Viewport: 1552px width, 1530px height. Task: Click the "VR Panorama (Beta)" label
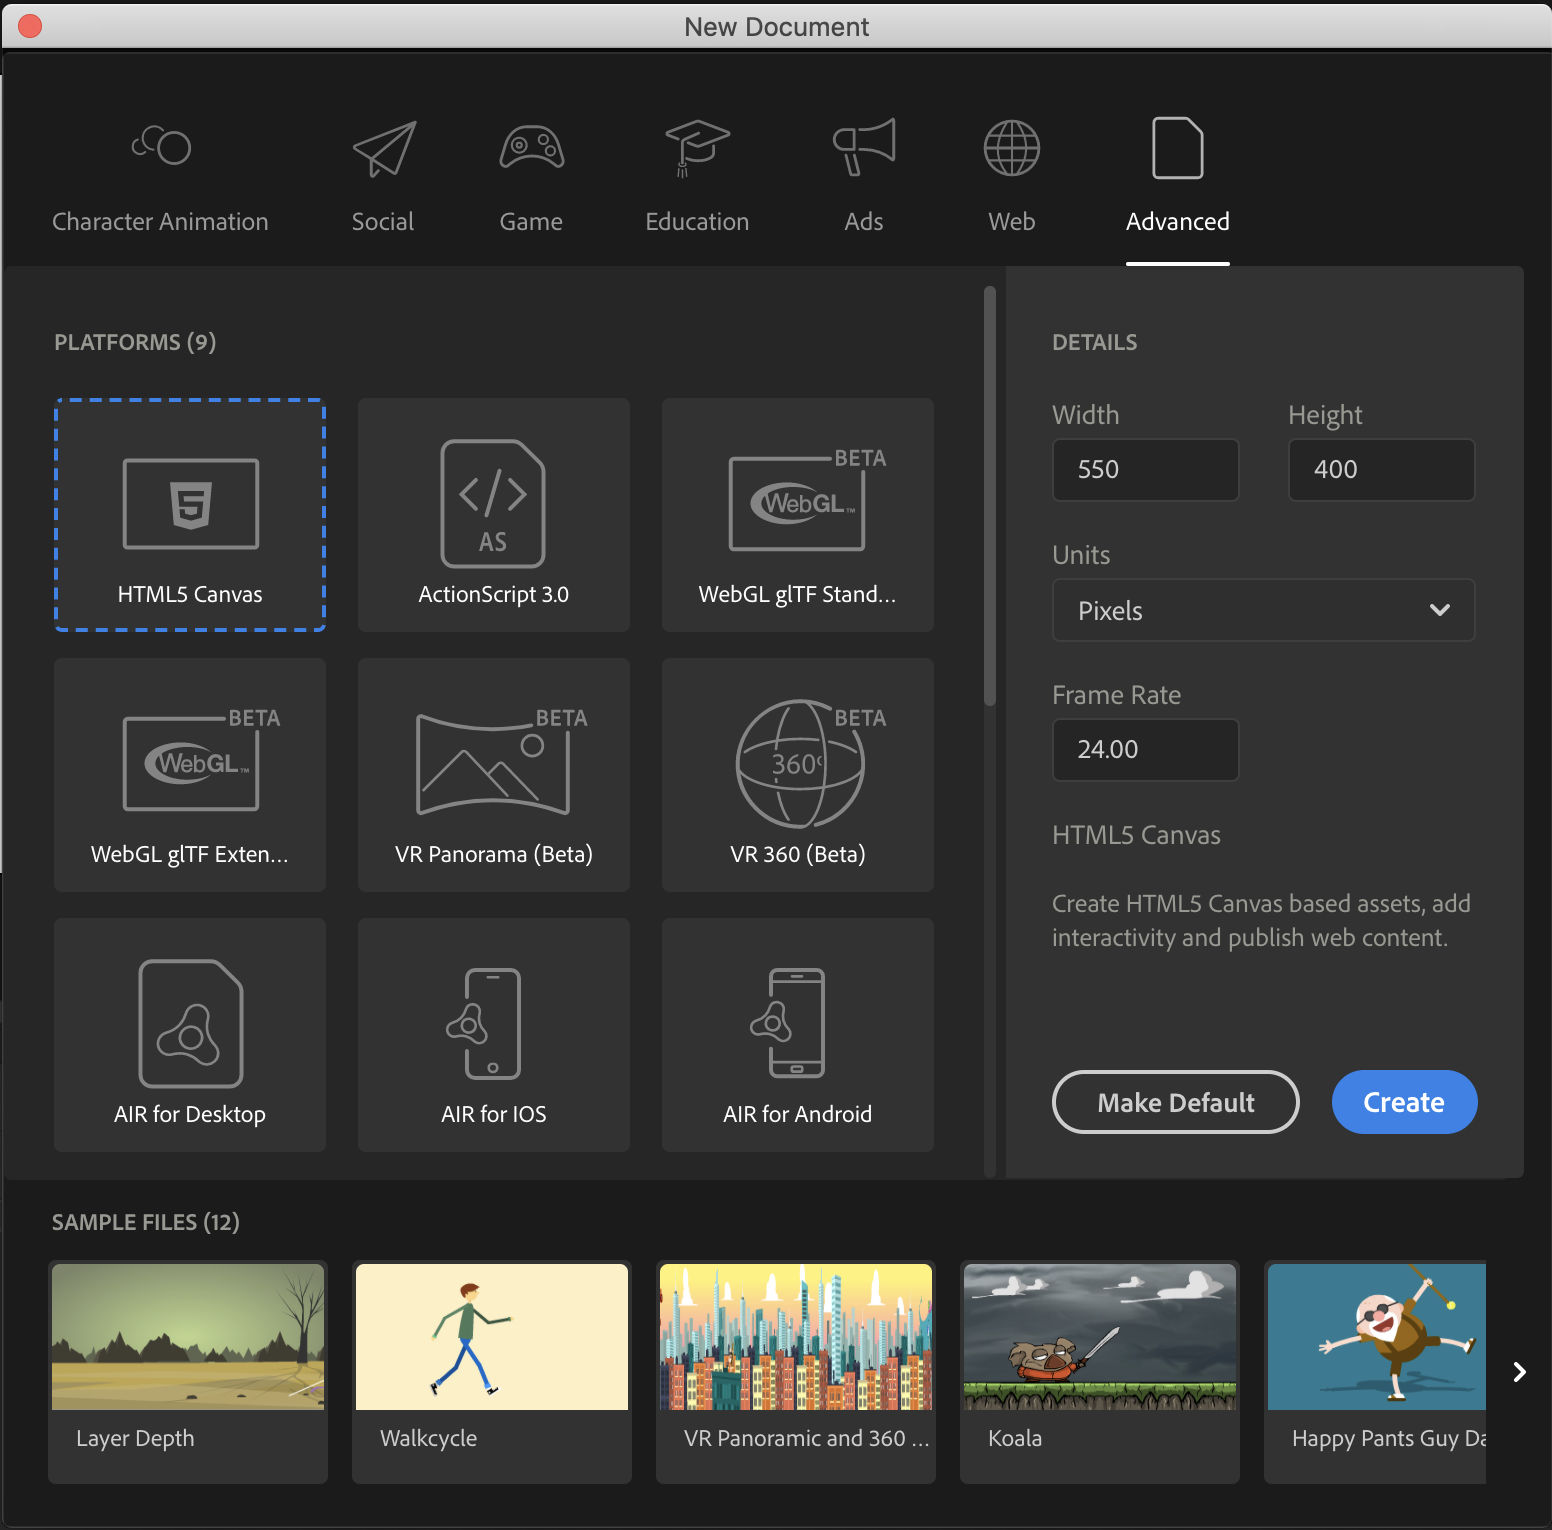coord(494,855)
